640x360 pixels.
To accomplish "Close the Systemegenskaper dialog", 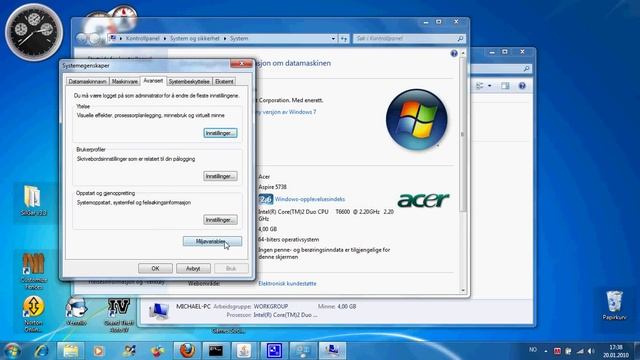I will (241, 64).
